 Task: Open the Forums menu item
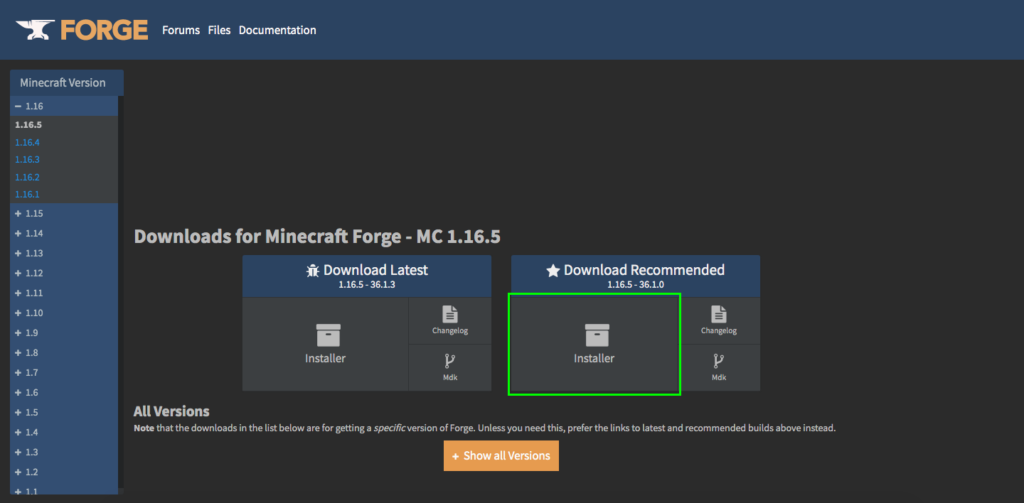pyautogui.click(x=181, y=30)
